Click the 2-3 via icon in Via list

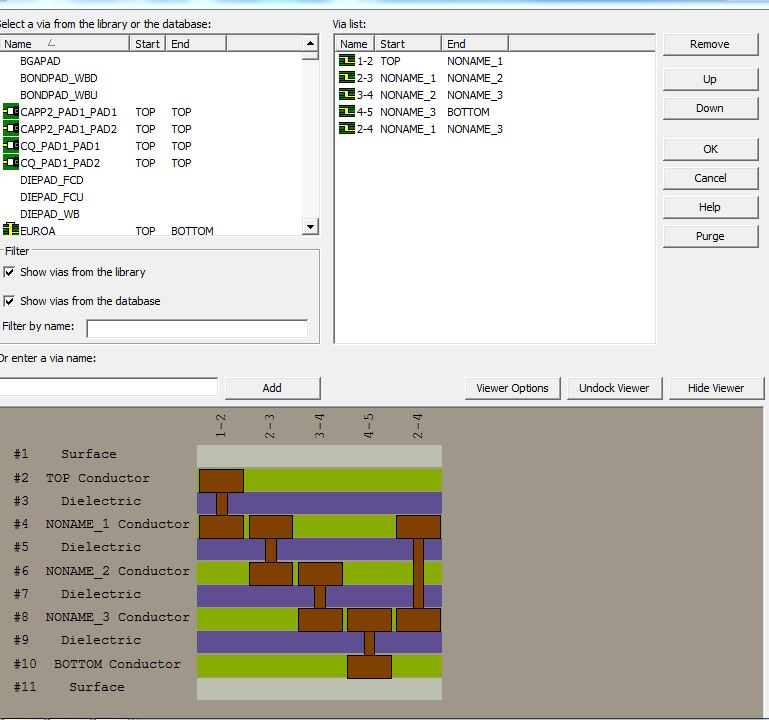[347, 78]
